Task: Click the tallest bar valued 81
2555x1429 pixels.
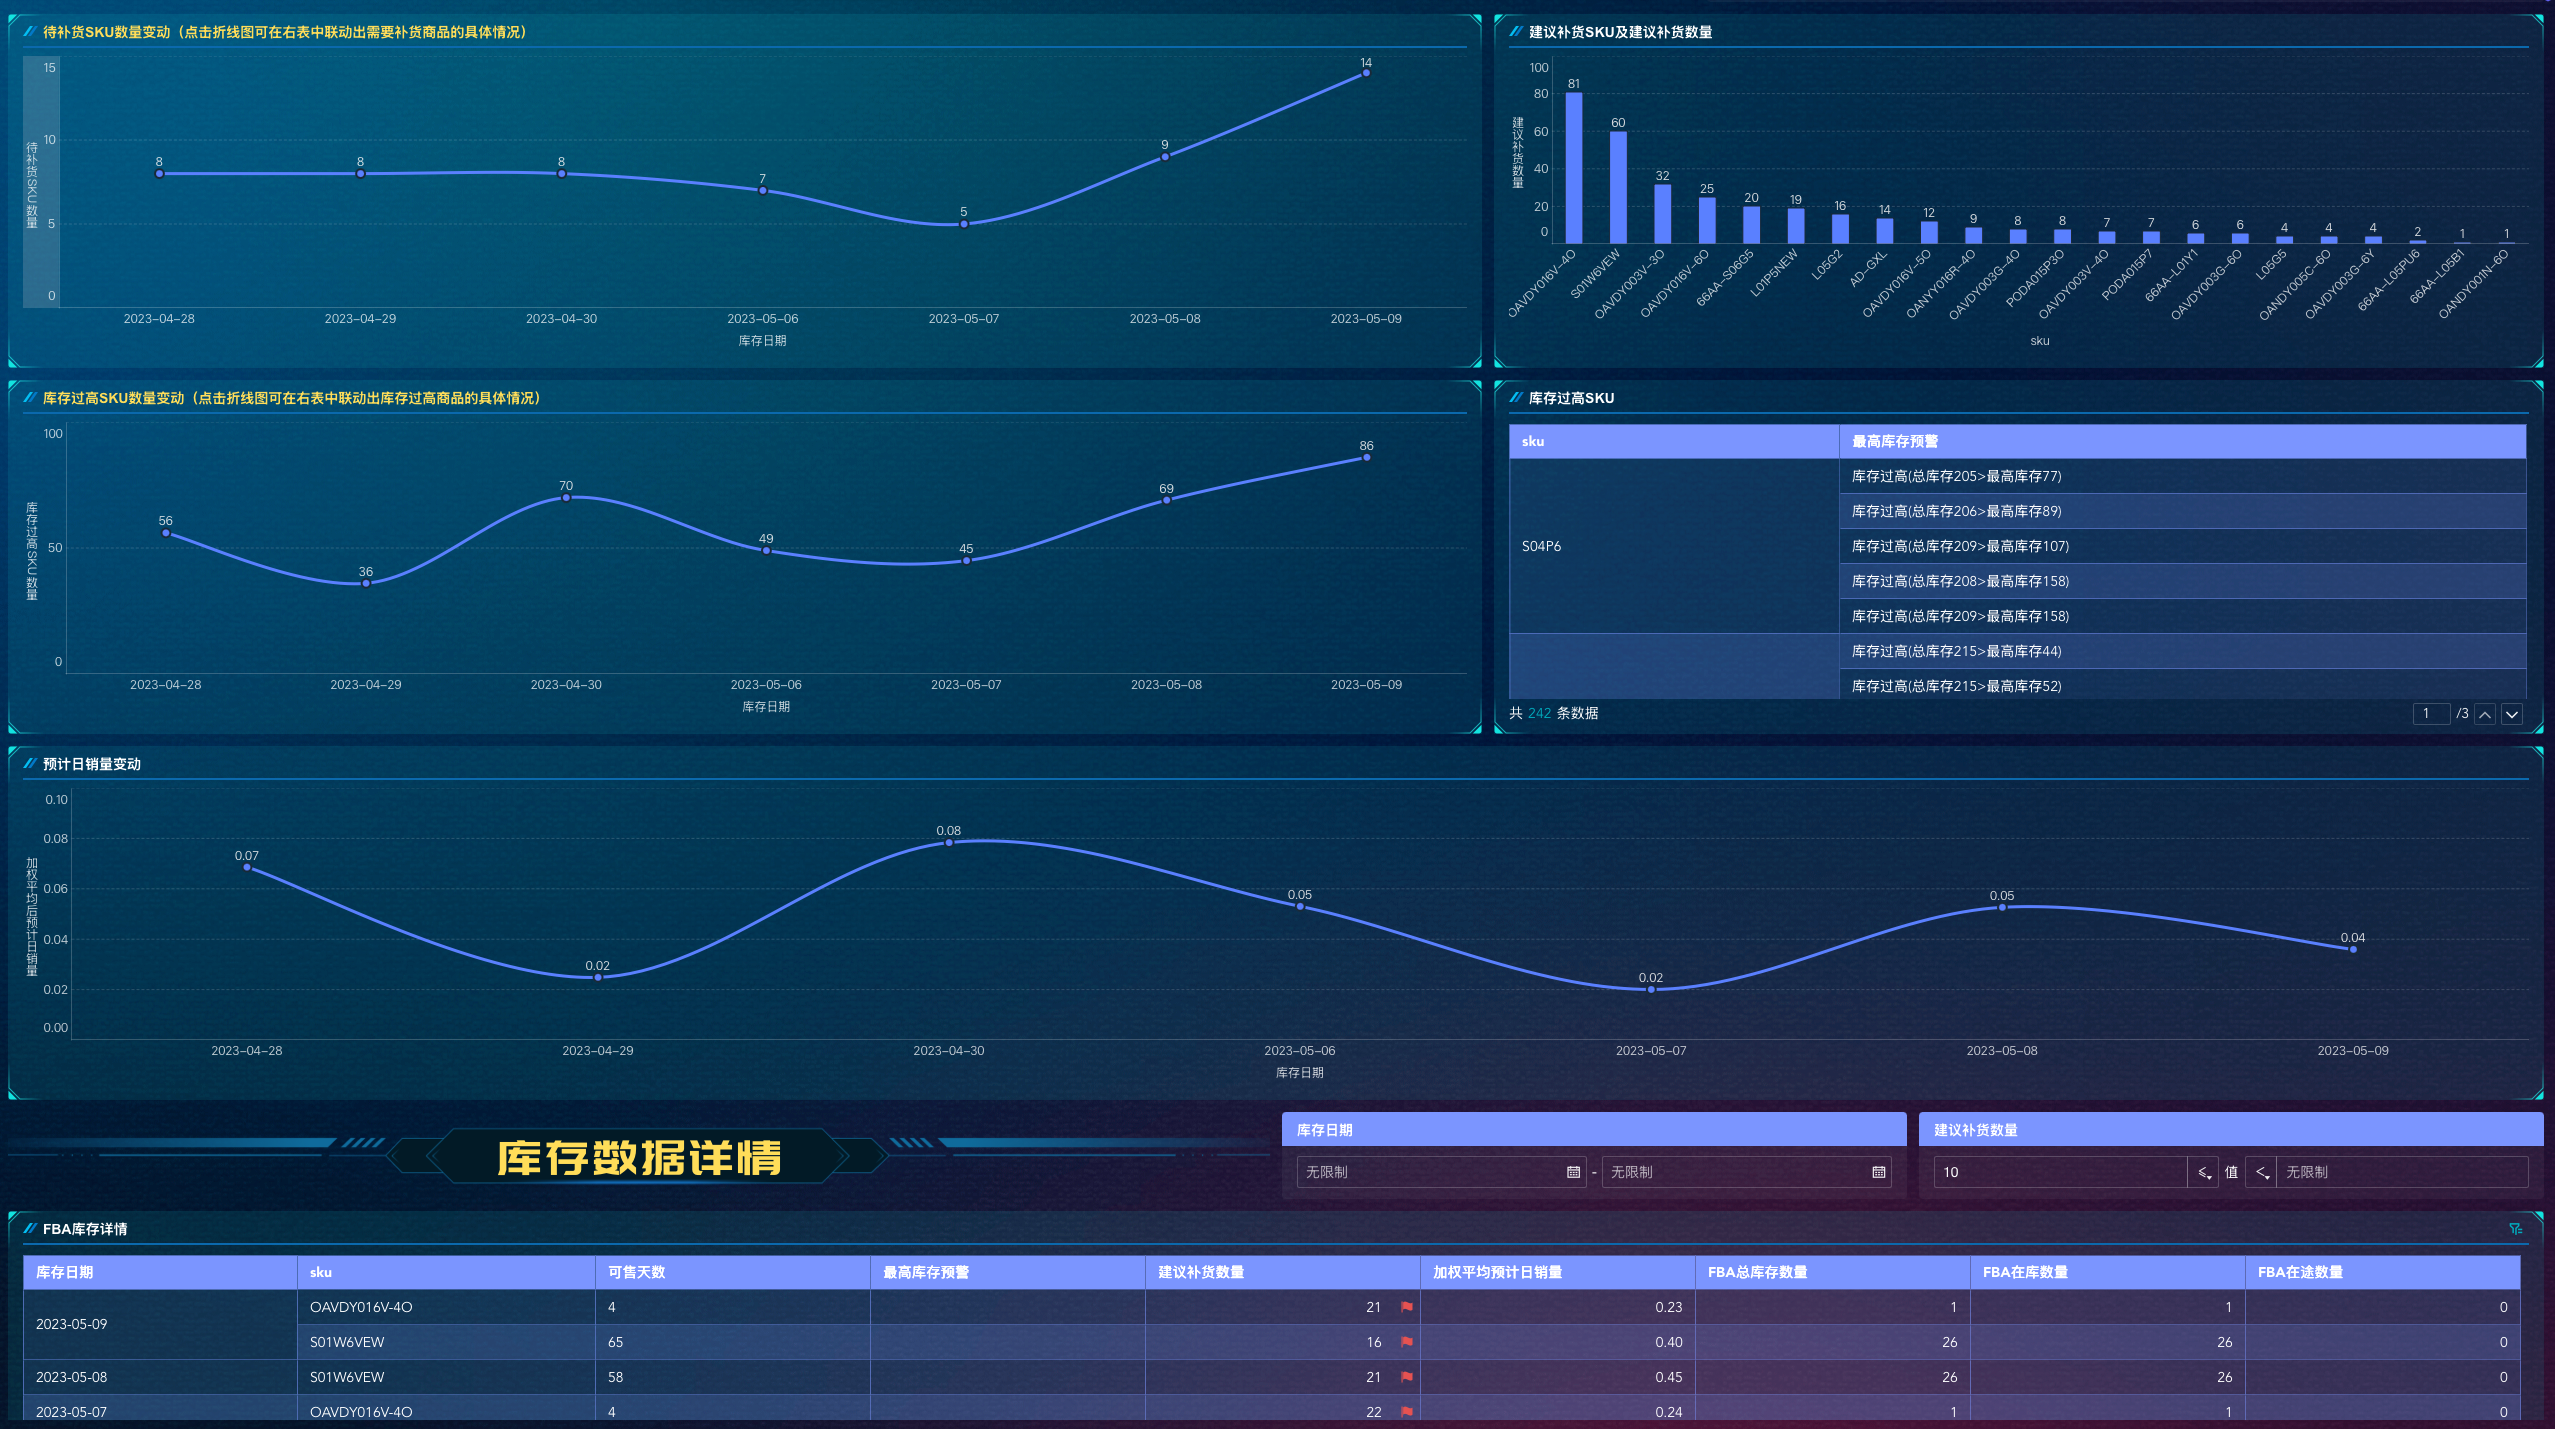Action: pyautogui.click(x=1573, y=168)
